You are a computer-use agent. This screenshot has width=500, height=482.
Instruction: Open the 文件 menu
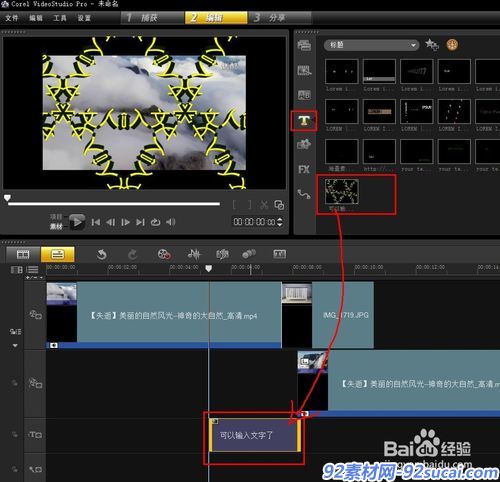(x=12, y=18)
